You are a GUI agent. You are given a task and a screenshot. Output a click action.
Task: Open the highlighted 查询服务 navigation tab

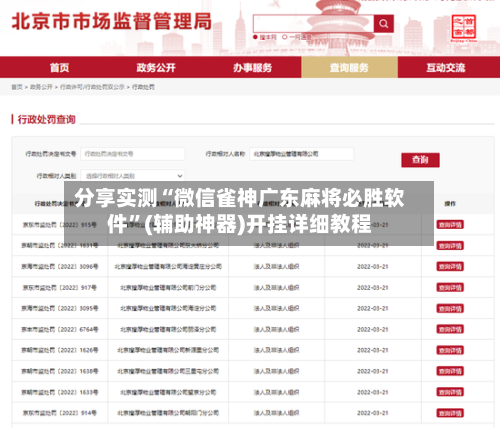349,67
